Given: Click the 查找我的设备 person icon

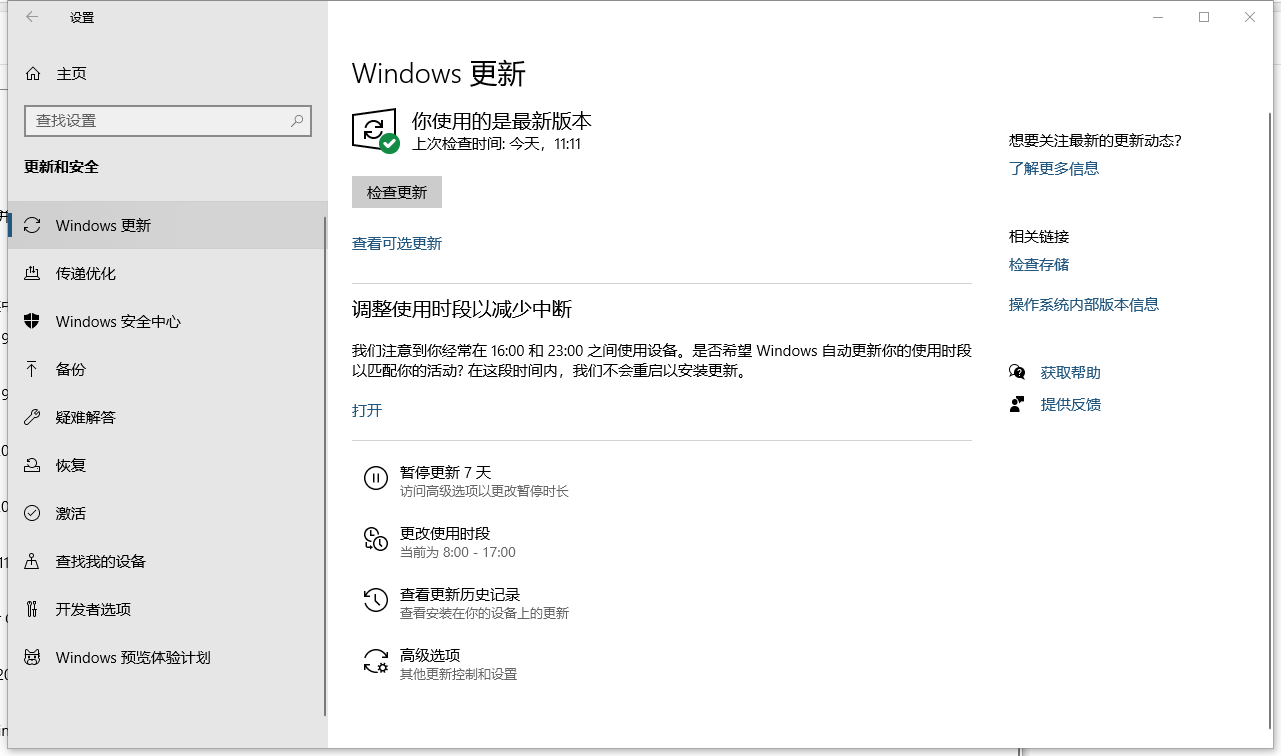Looking at the screenshot, I should point(33,561).
